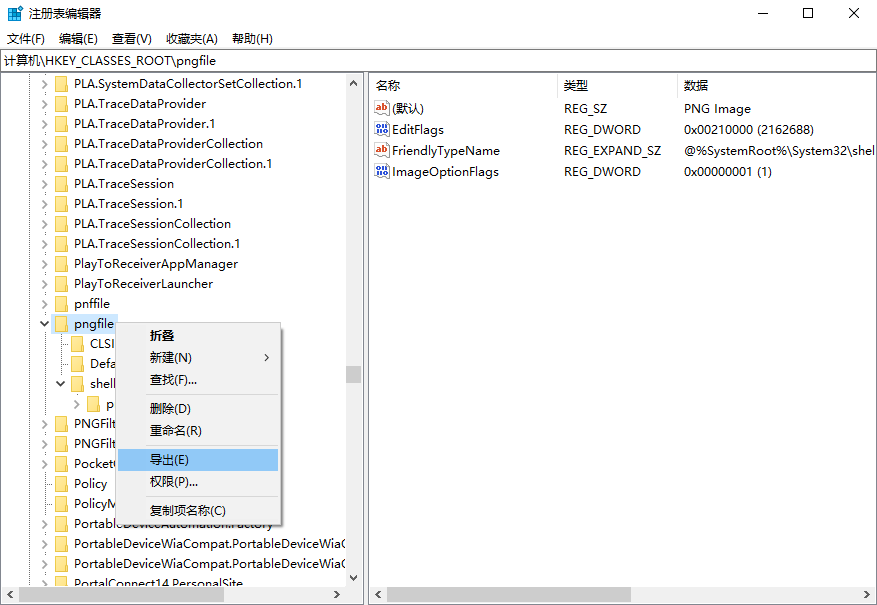Collapse the pngfile tree node
Screen dimensions: 877x605
(x=44, y=324)
